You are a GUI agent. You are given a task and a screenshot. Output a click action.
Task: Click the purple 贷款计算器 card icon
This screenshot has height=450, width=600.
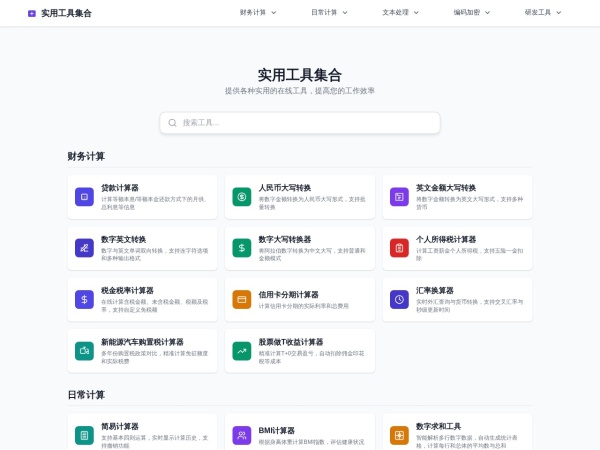pyautogui.click(x=84, y=197)
